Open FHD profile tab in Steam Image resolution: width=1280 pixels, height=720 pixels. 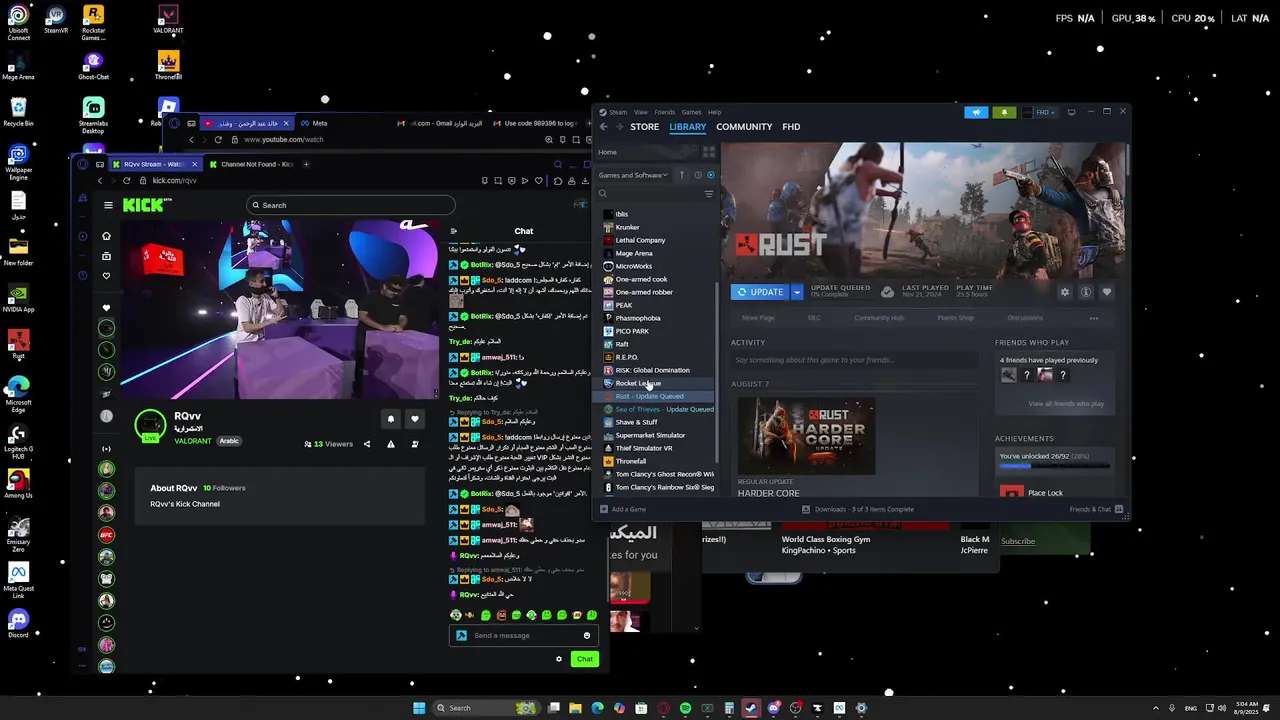tap(791, 127)
